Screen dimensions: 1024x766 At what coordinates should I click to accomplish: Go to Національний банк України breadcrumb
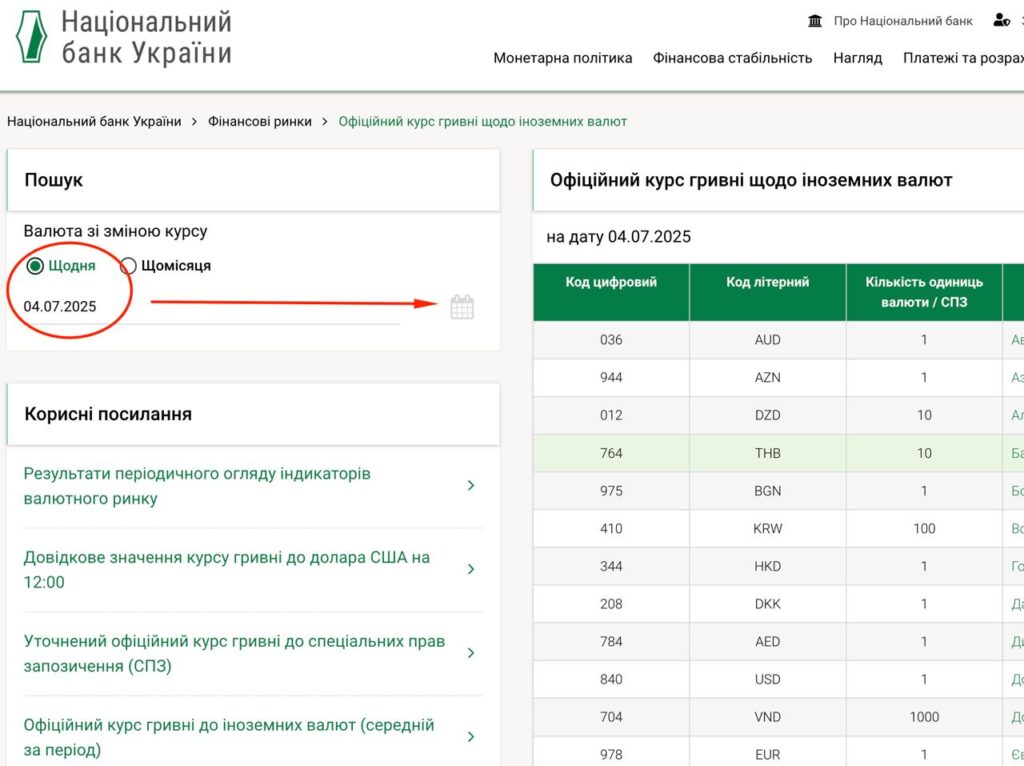coord(94,121)
